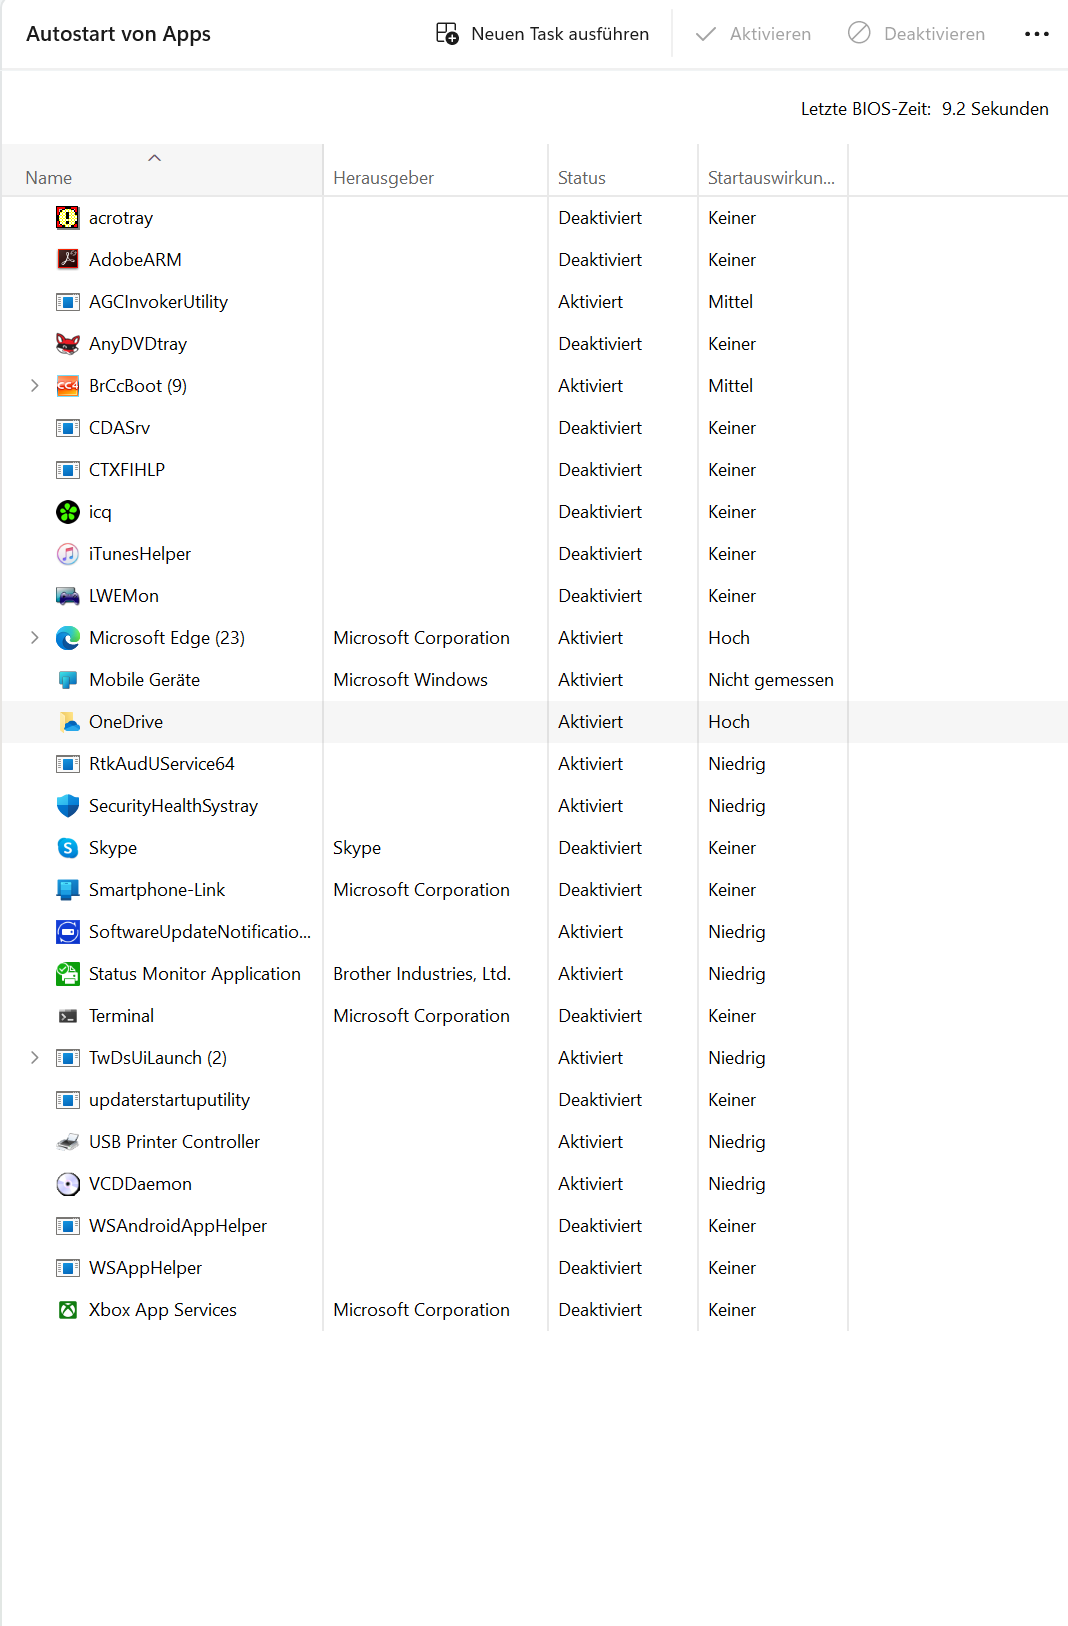This screenshot has width=1068, height=1626.
Task: Click the AnyDVDtray fox icon
Action: point(67,344)
